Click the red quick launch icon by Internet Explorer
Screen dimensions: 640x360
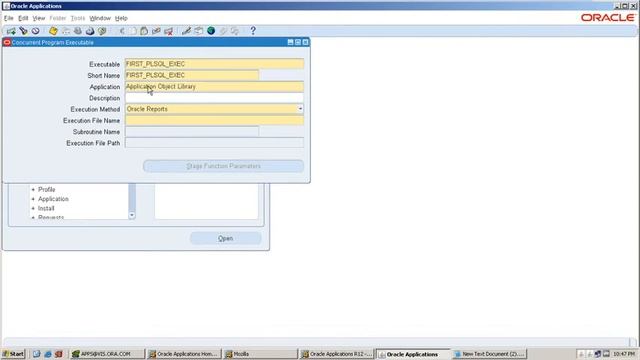point(59,354)
